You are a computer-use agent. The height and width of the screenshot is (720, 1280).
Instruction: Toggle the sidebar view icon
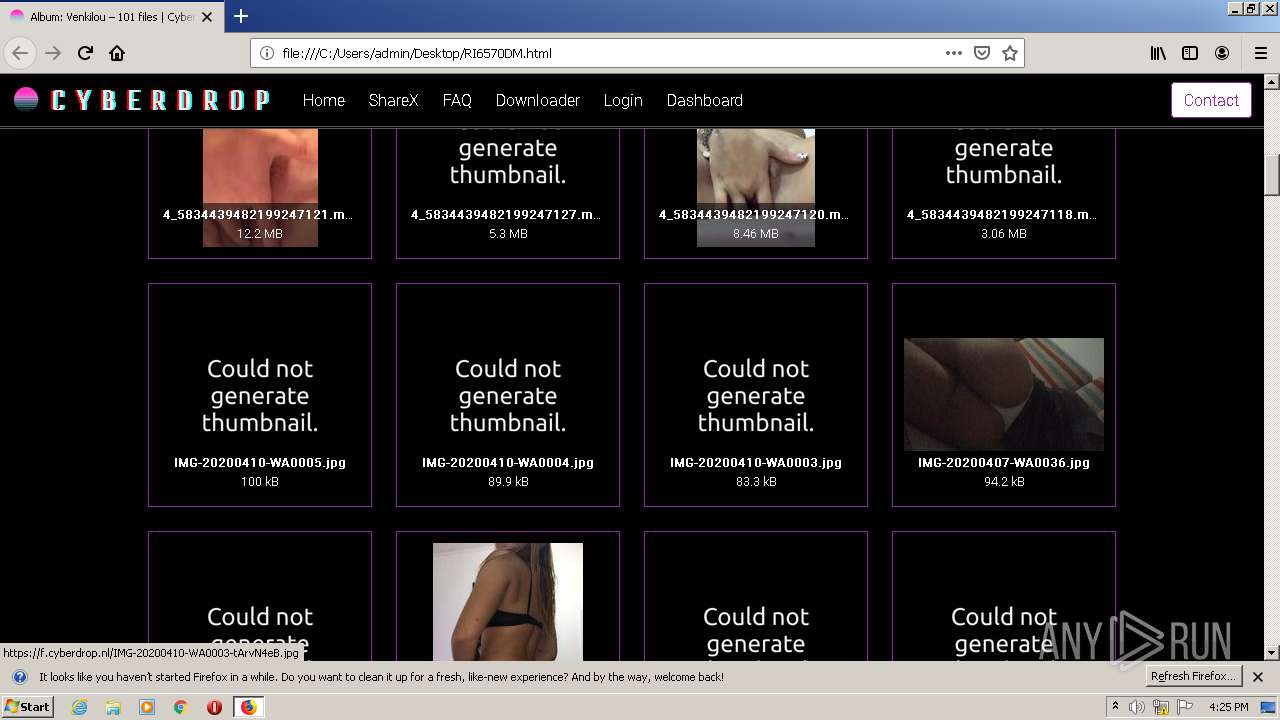tap(1190, 53)
